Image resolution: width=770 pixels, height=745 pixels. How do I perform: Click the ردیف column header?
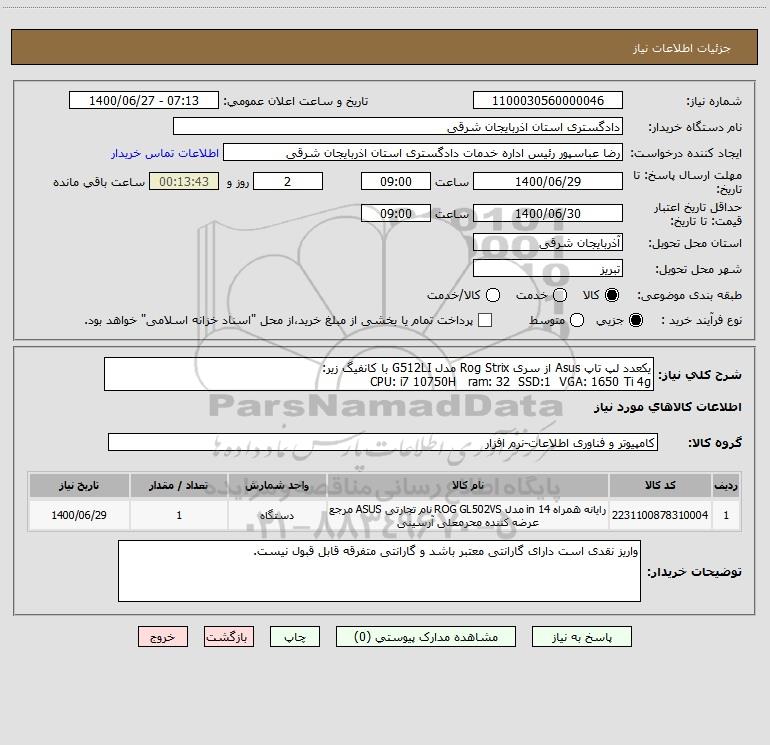[x=726, y=485]
